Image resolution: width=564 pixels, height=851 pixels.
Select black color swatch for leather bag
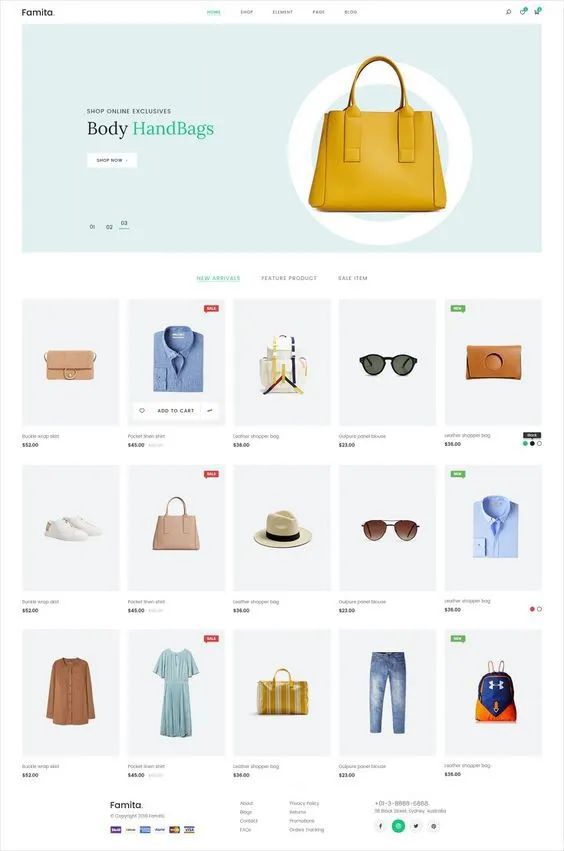532,443
